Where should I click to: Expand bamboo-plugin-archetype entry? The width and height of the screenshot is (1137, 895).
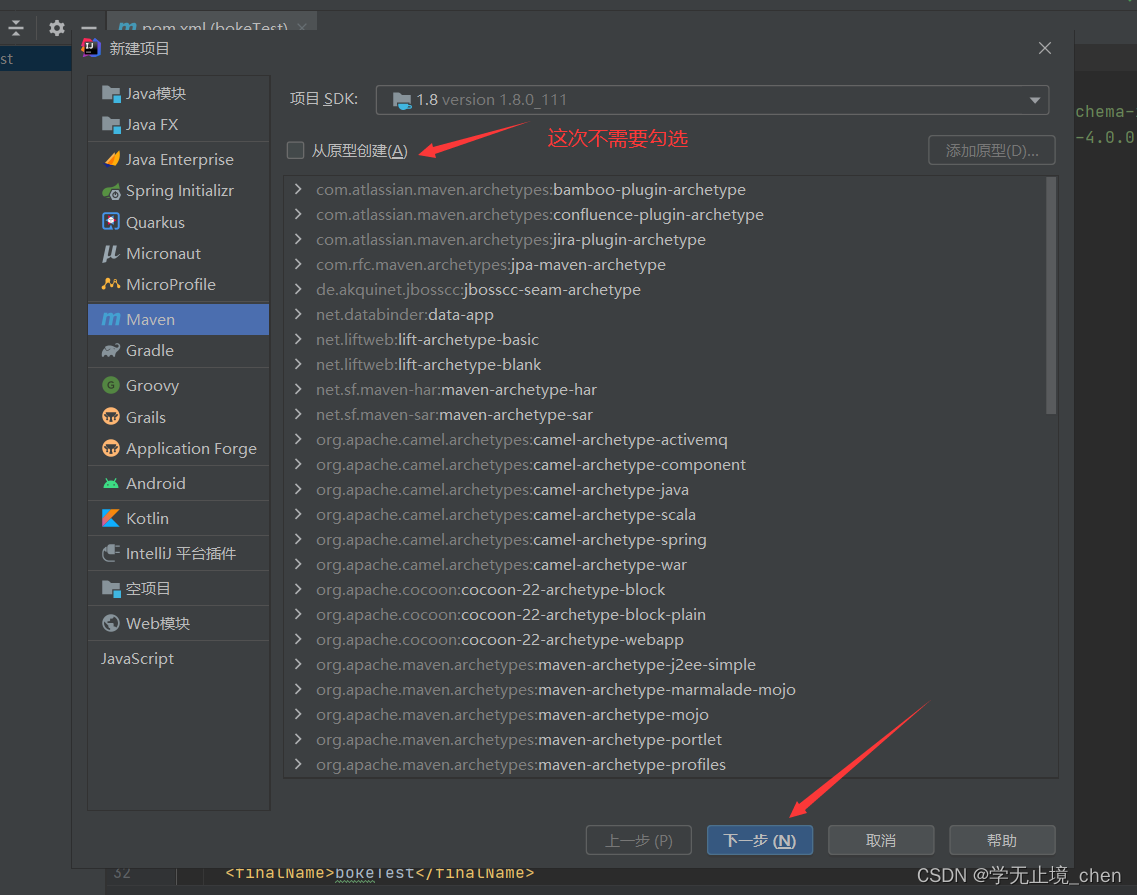pos(298,189)
